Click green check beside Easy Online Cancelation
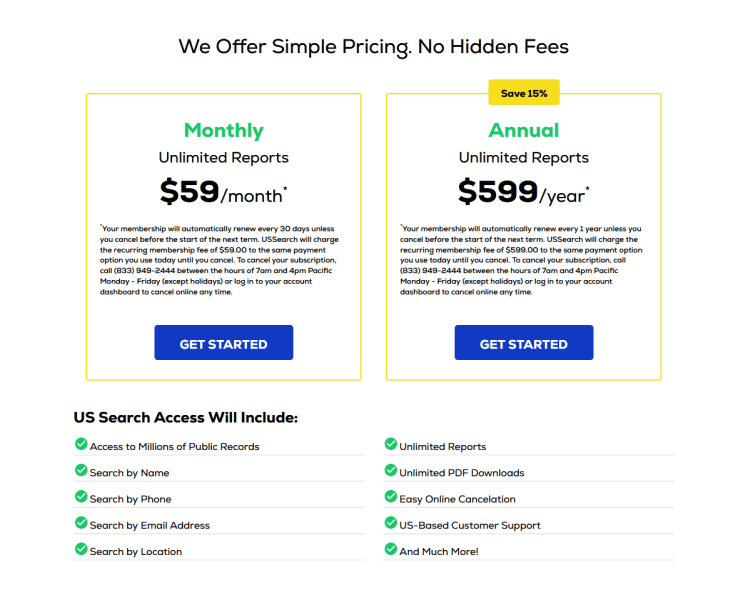 [x=391, y=497]
